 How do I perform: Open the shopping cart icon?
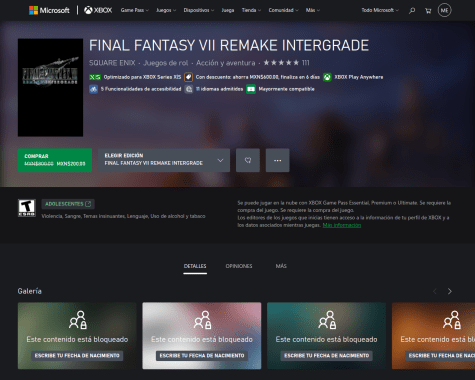click(x=428, y=11)
